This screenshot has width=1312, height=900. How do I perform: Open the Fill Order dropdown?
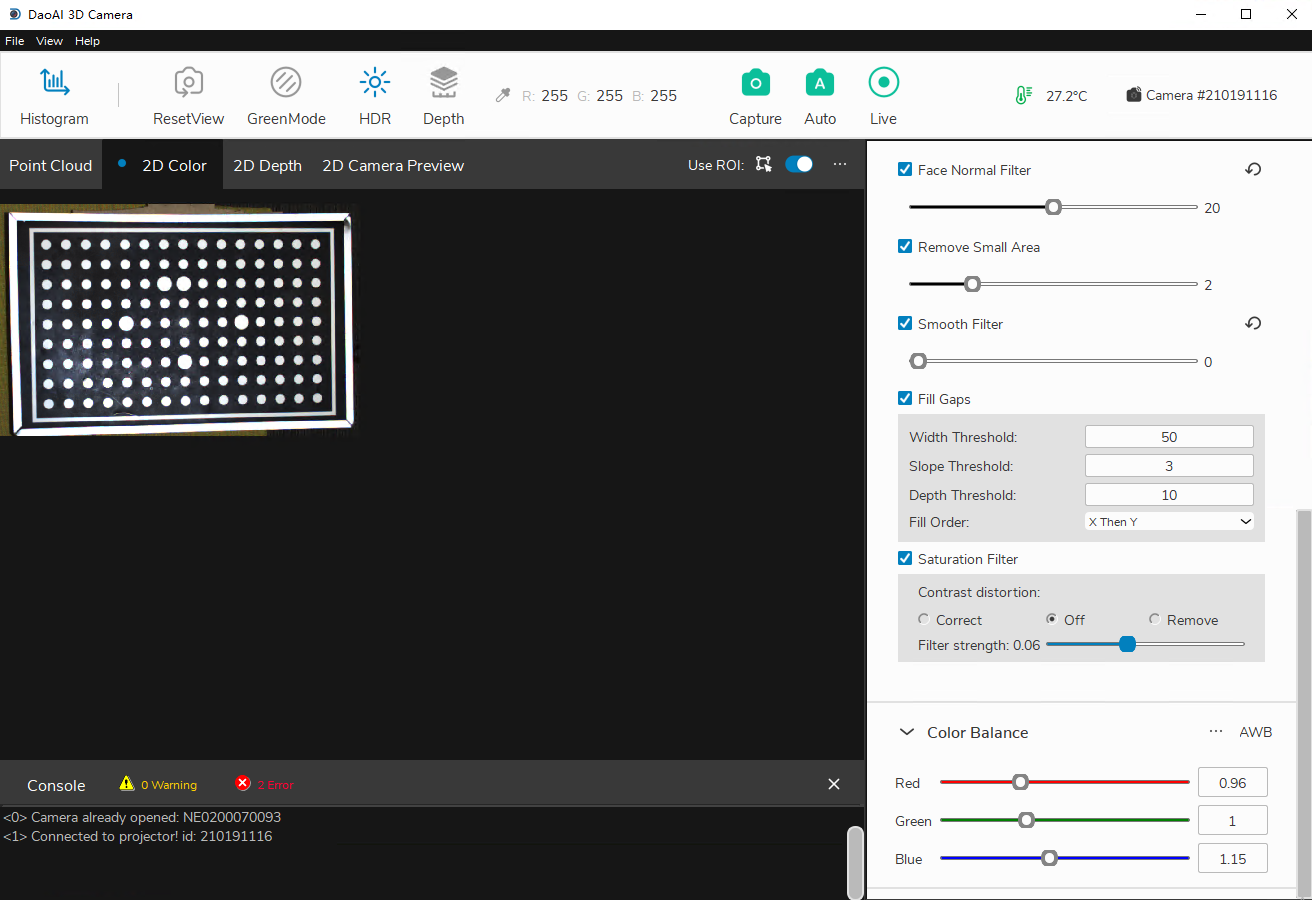(x=1168, y=521)
